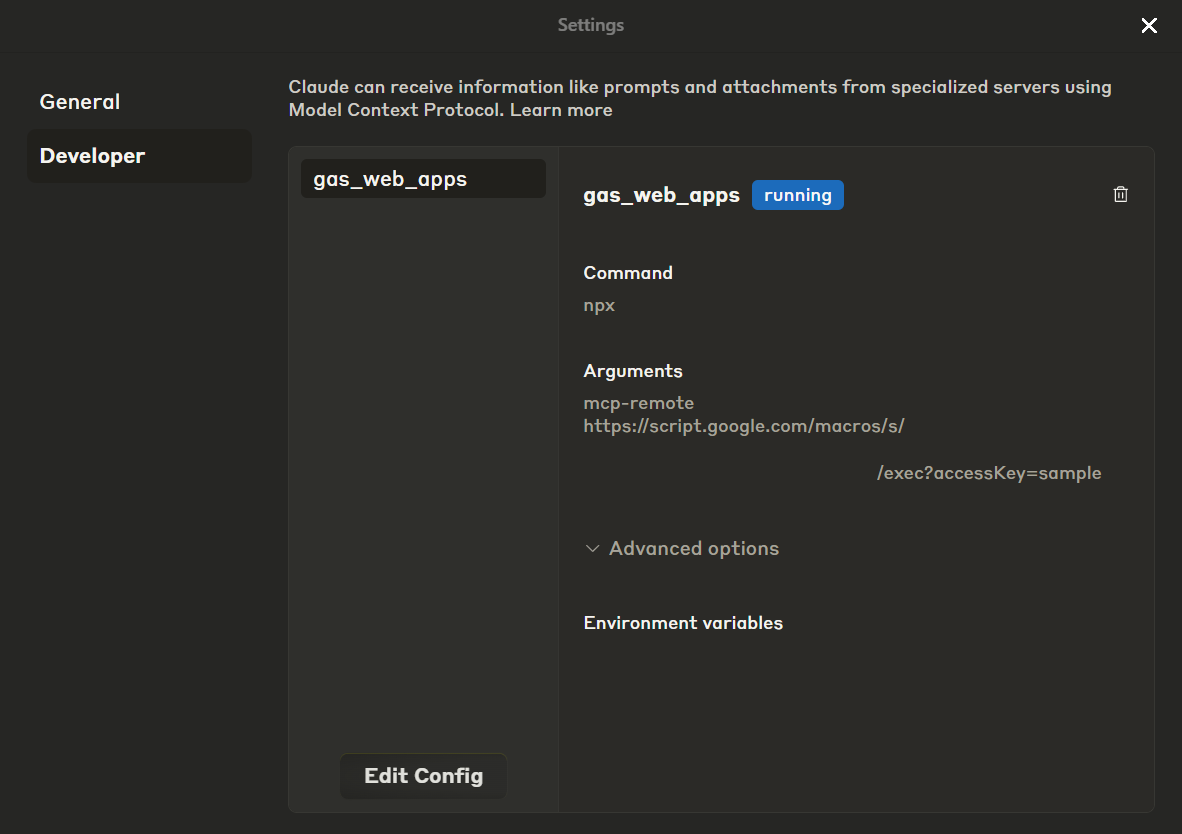
Task: Close the Settings dialog with the X
Action: tap(1149, 26)
